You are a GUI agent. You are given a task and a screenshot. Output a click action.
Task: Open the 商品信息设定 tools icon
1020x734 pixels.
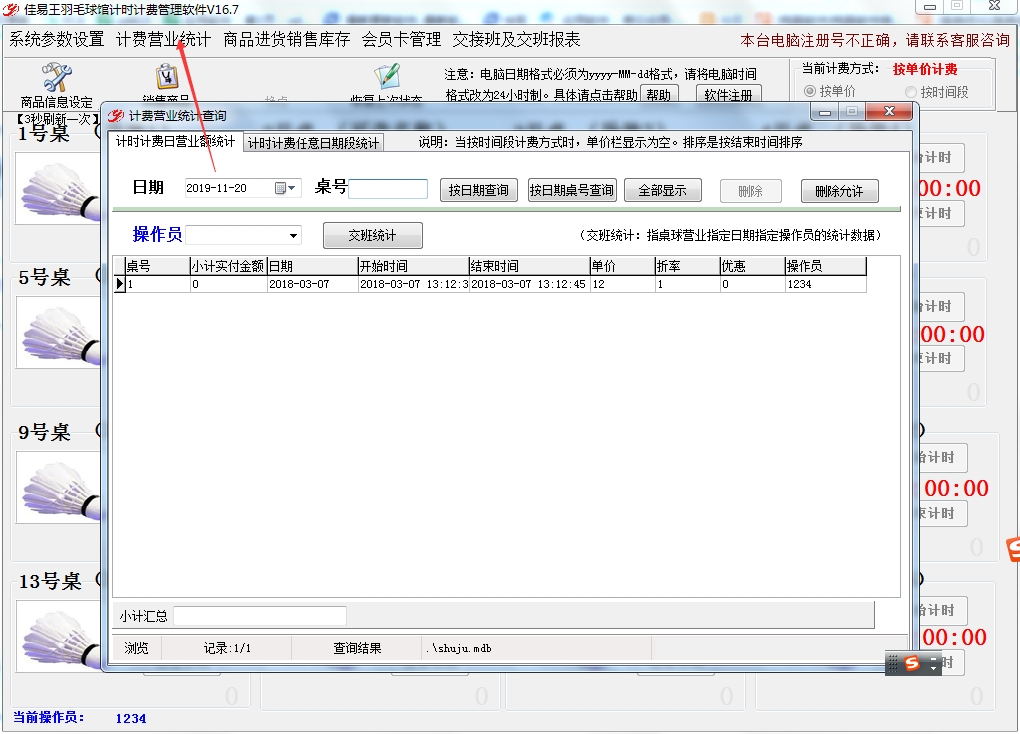57,77
